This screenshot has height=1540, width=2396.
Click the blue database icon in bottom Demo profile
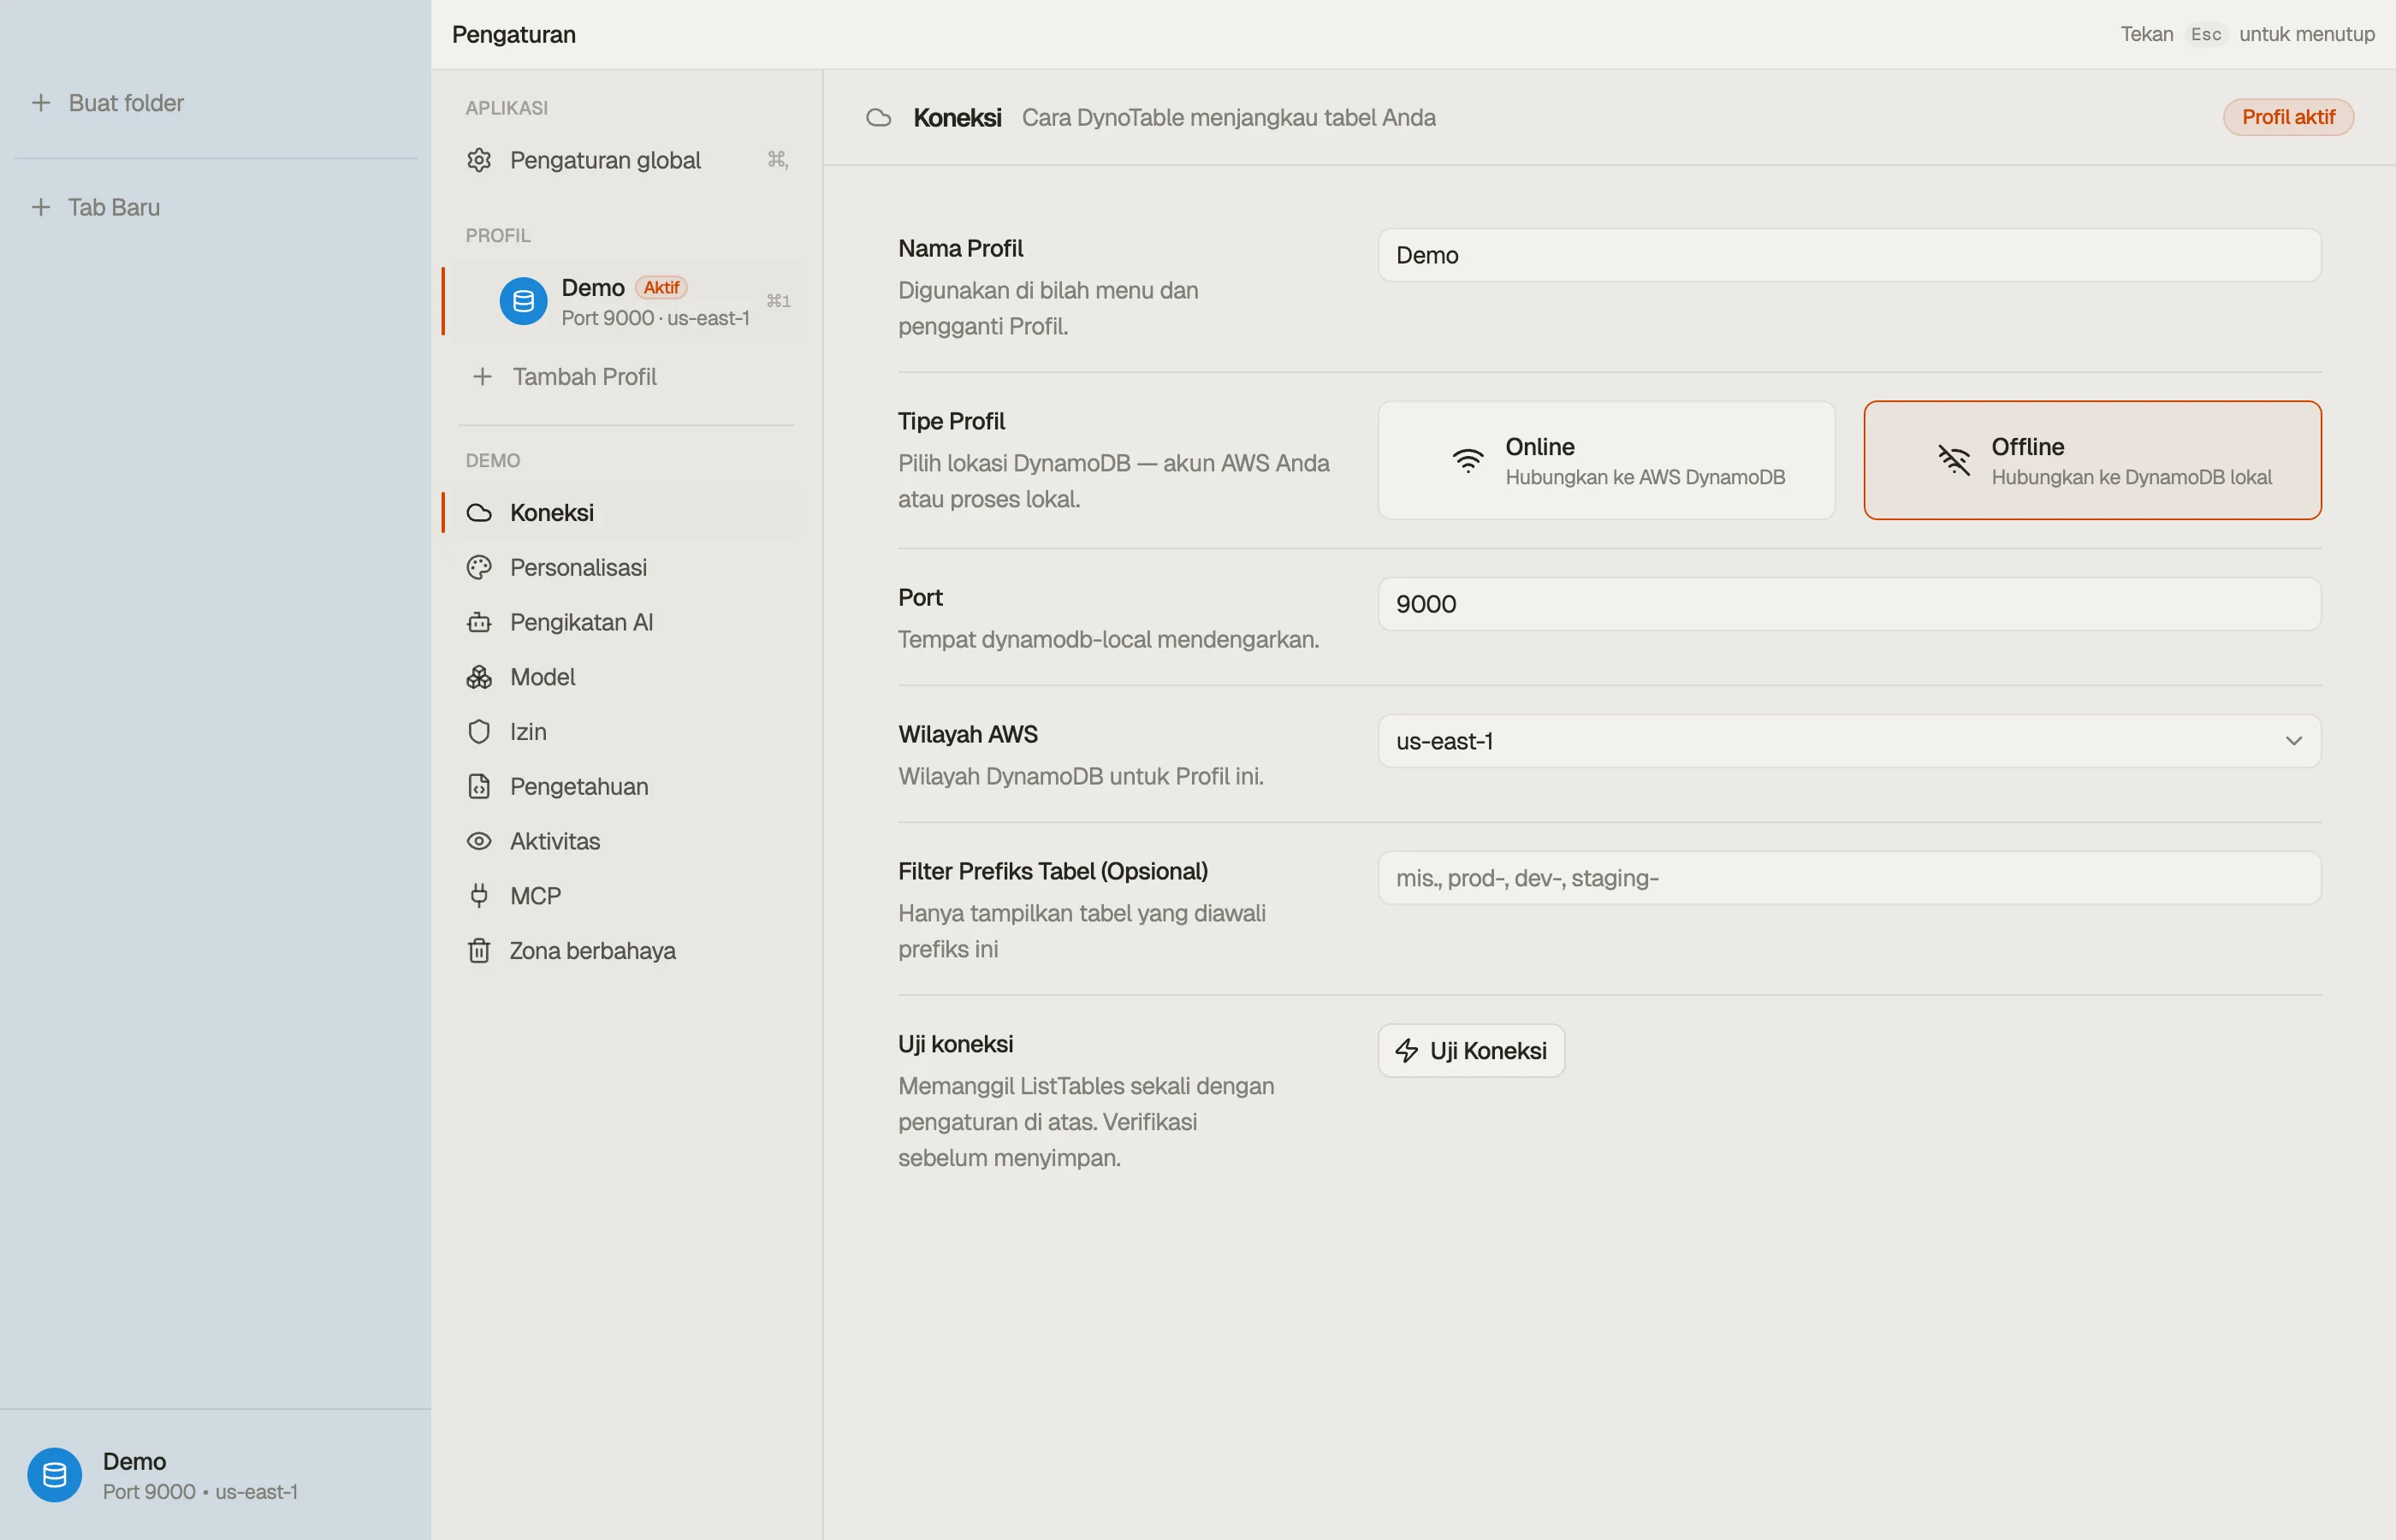[55, 1475]
